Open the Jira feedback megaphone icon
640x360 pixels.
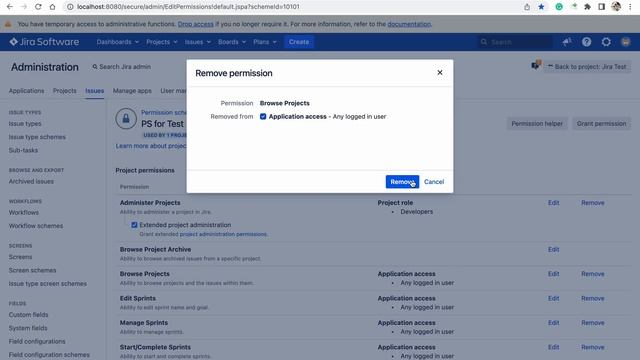point(567,42)
